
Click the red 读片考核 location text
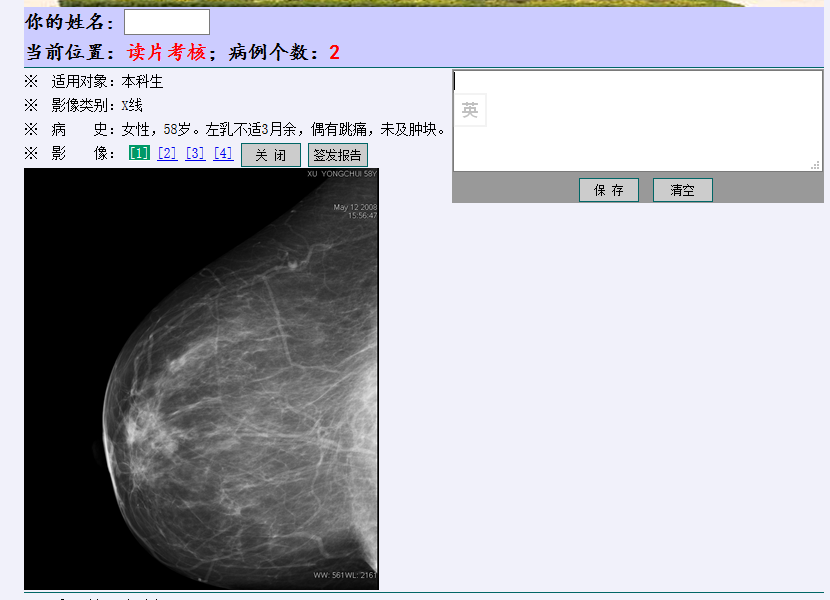coord(166,53)
